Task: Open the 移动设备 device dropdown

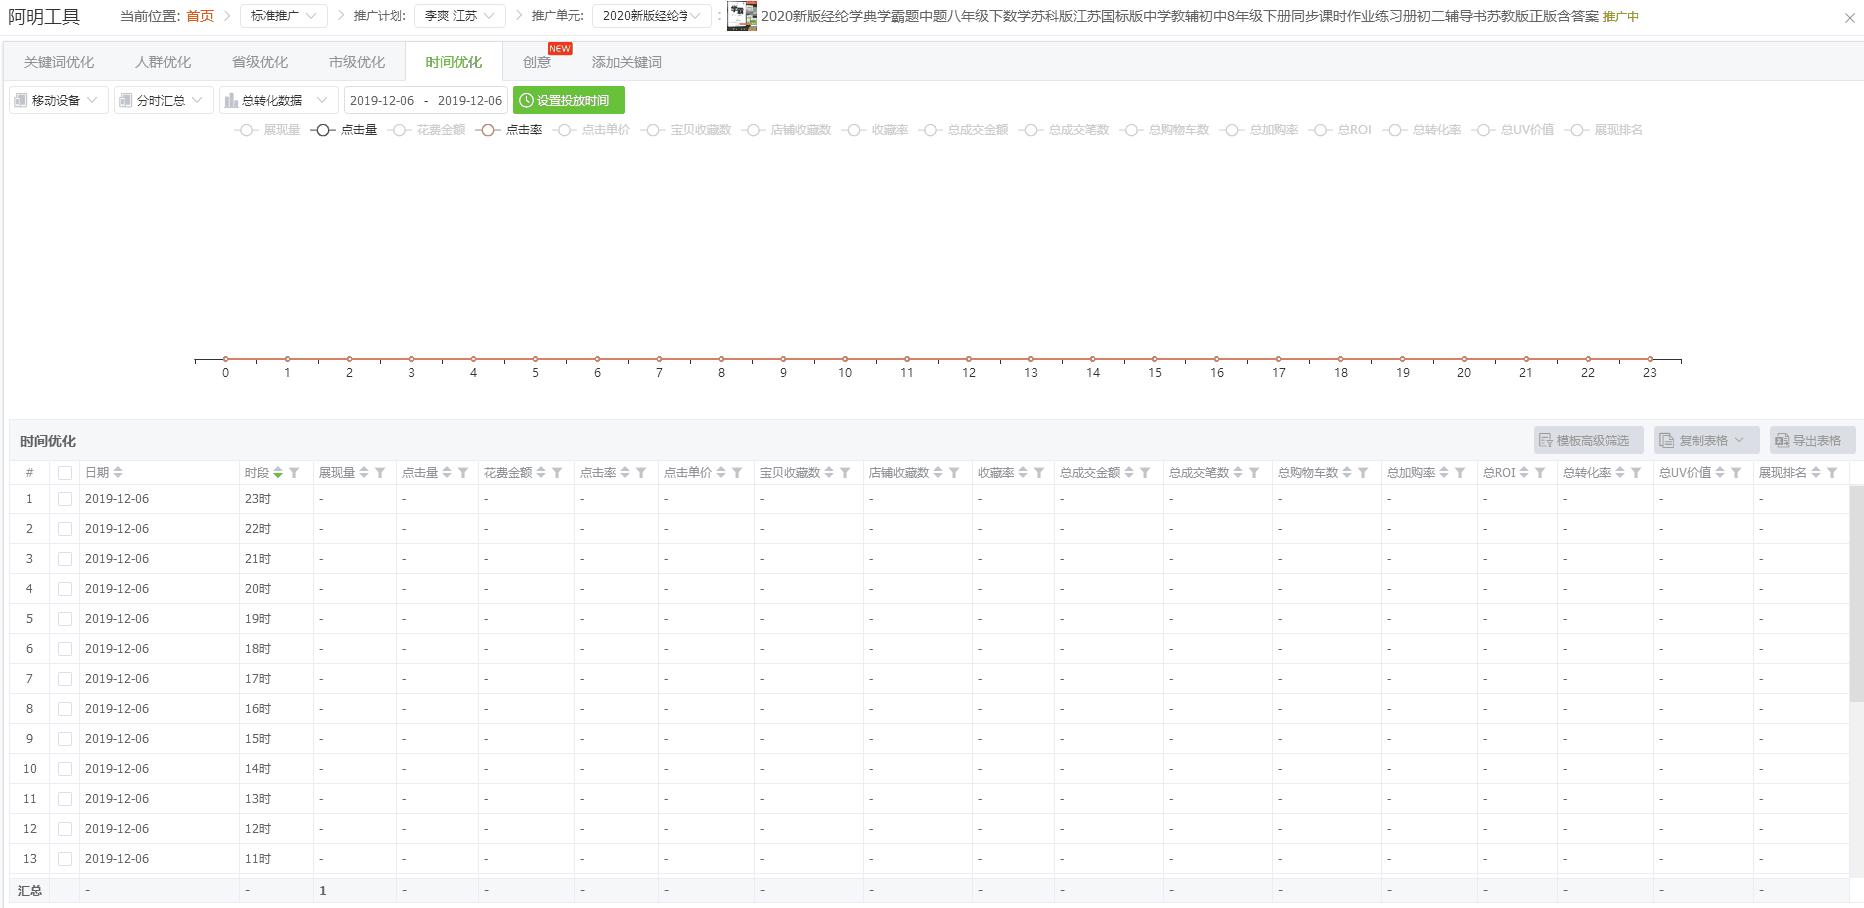Action: pyautogui.click(x=58, y=100)
